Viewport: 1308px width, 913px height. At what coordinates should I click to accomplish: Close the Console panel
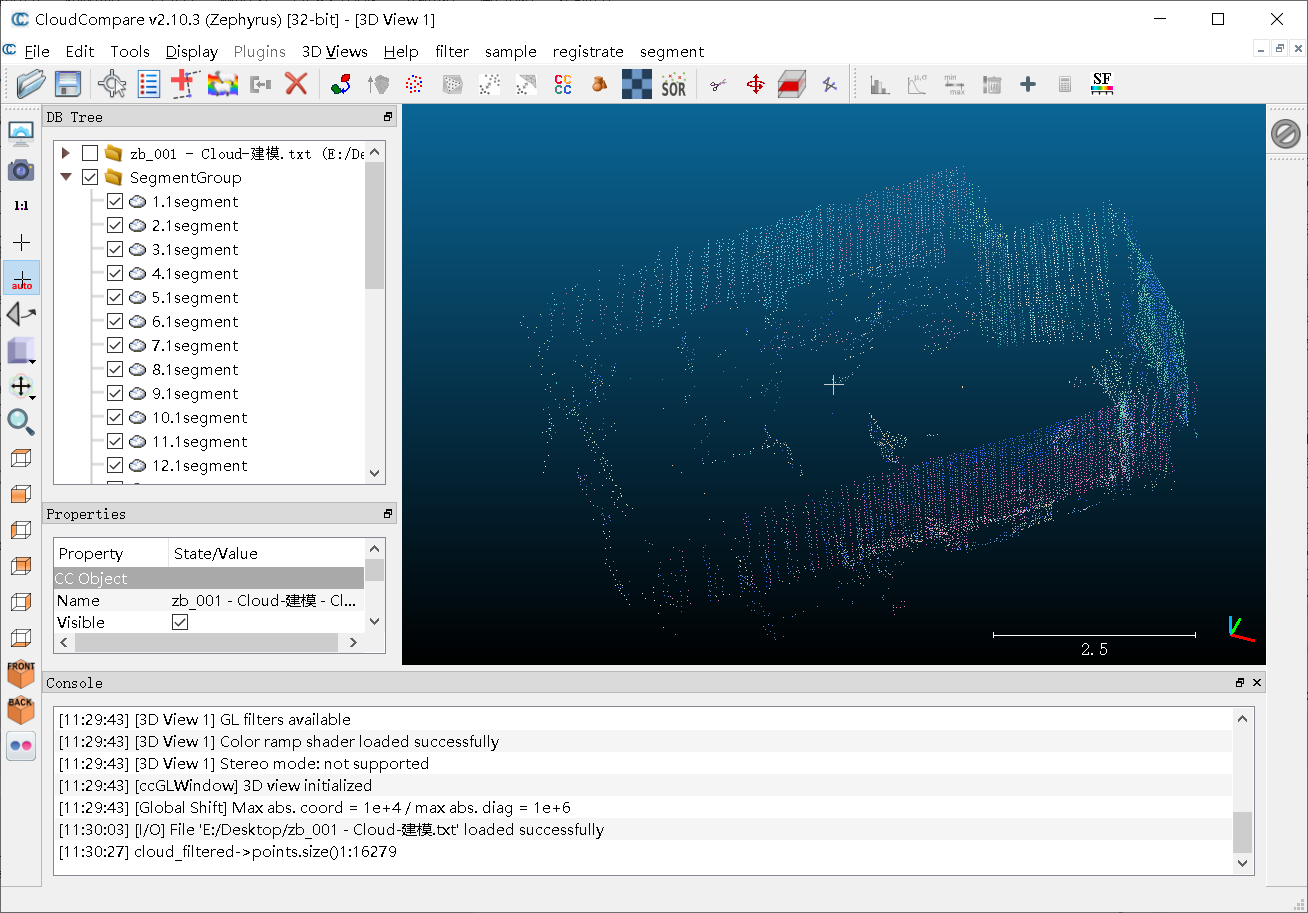click(1257, 683)
